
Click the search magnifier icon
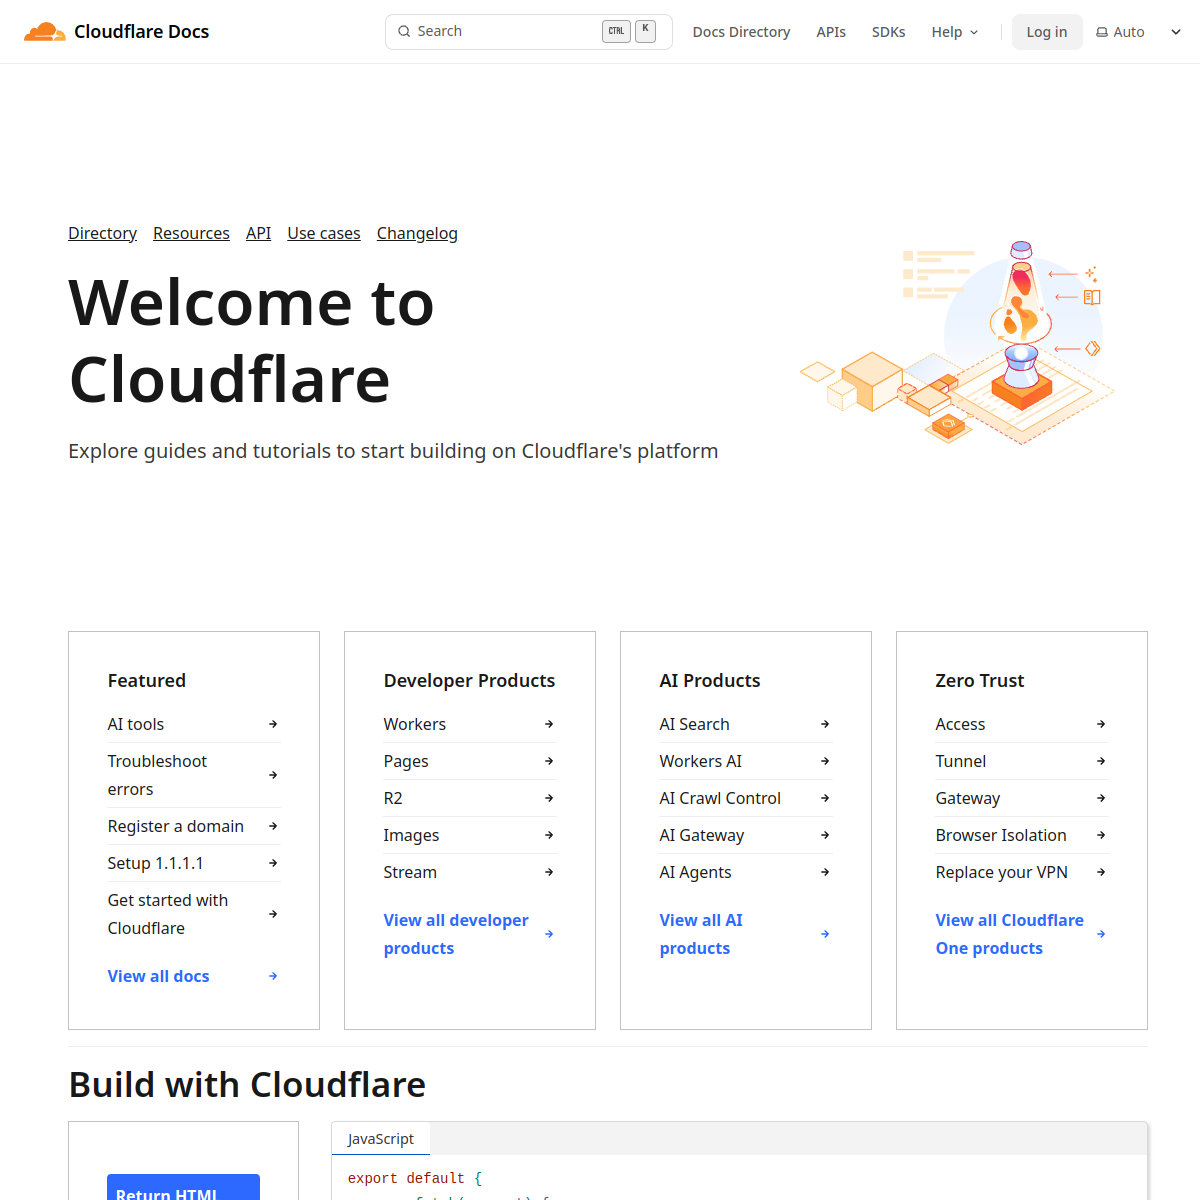(x=403, y=31)
